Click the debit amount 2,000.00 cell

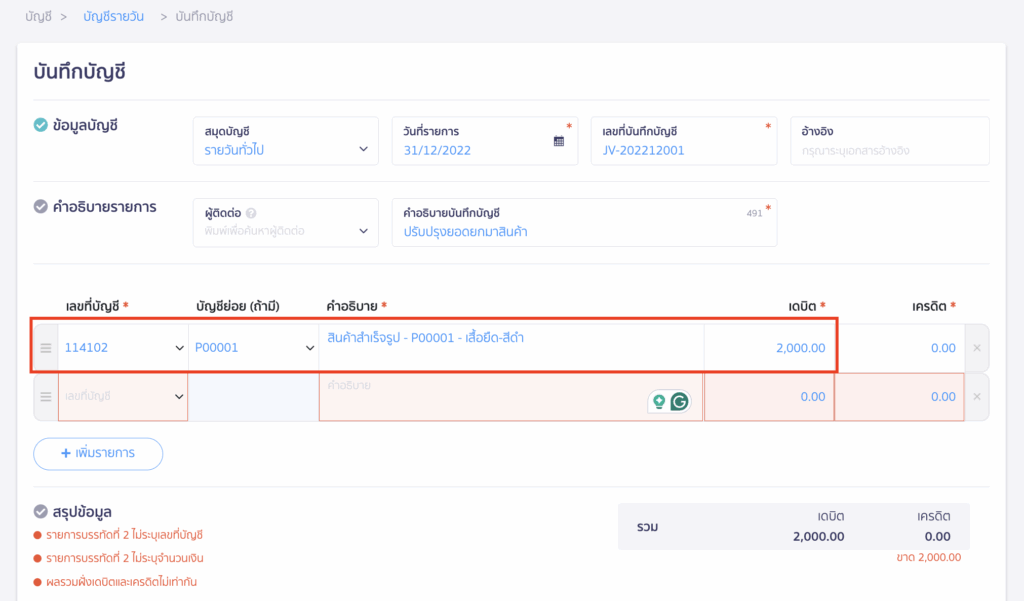(769, 348)
